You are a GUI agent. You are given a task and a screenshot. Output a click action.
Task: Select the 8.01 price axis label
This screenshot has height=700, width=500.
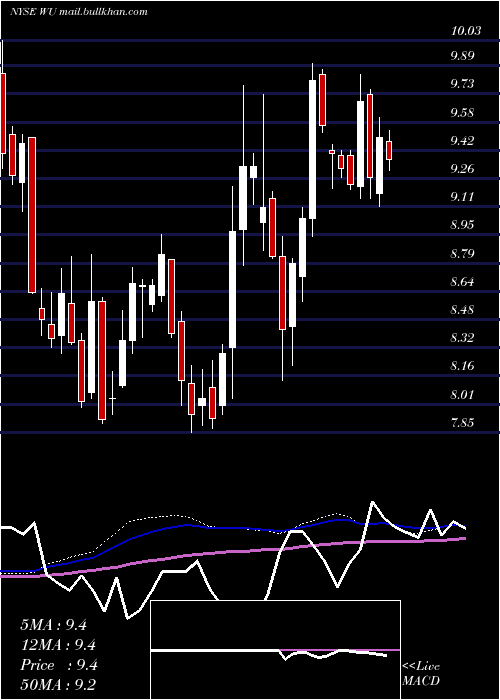pos(462,395)
